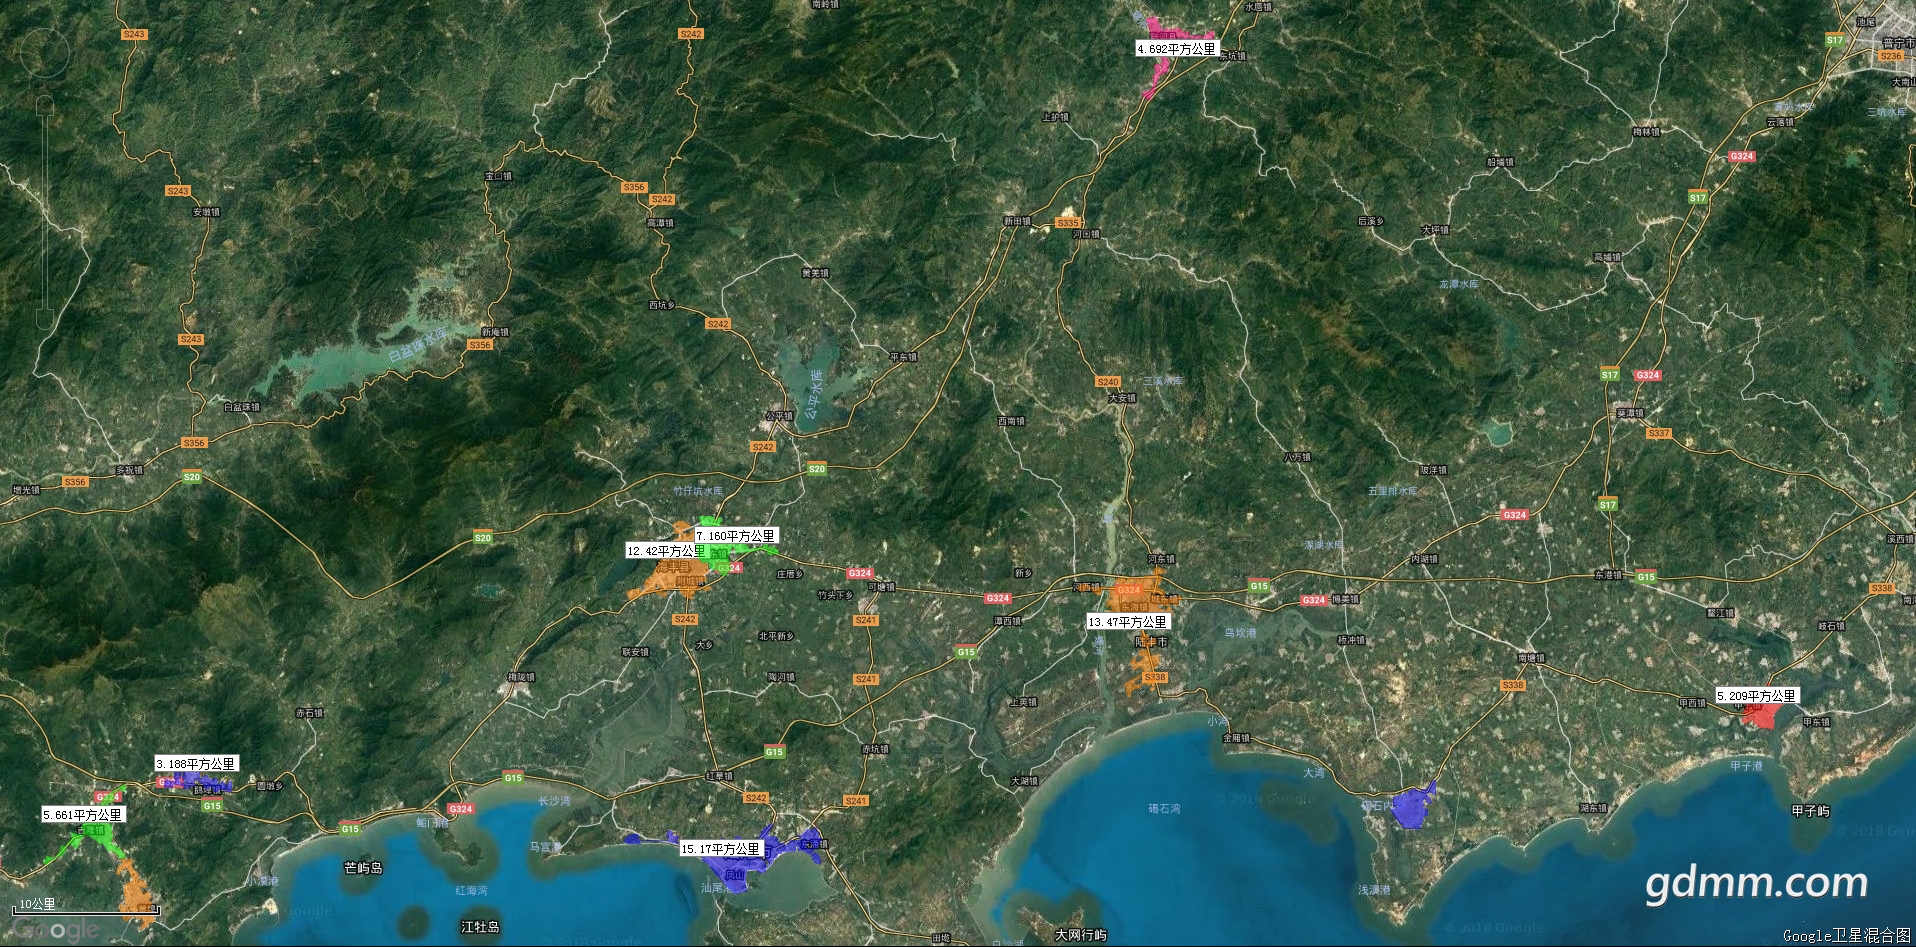
Task: Click the 海丰县 county name
Action: click(x=672, y=567)
